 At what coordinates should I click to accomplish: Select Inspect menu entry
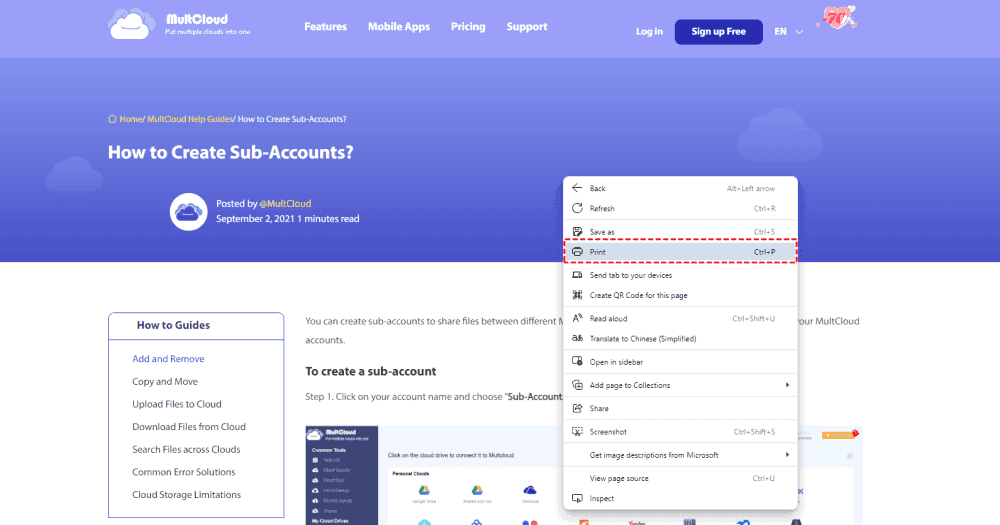680,499
